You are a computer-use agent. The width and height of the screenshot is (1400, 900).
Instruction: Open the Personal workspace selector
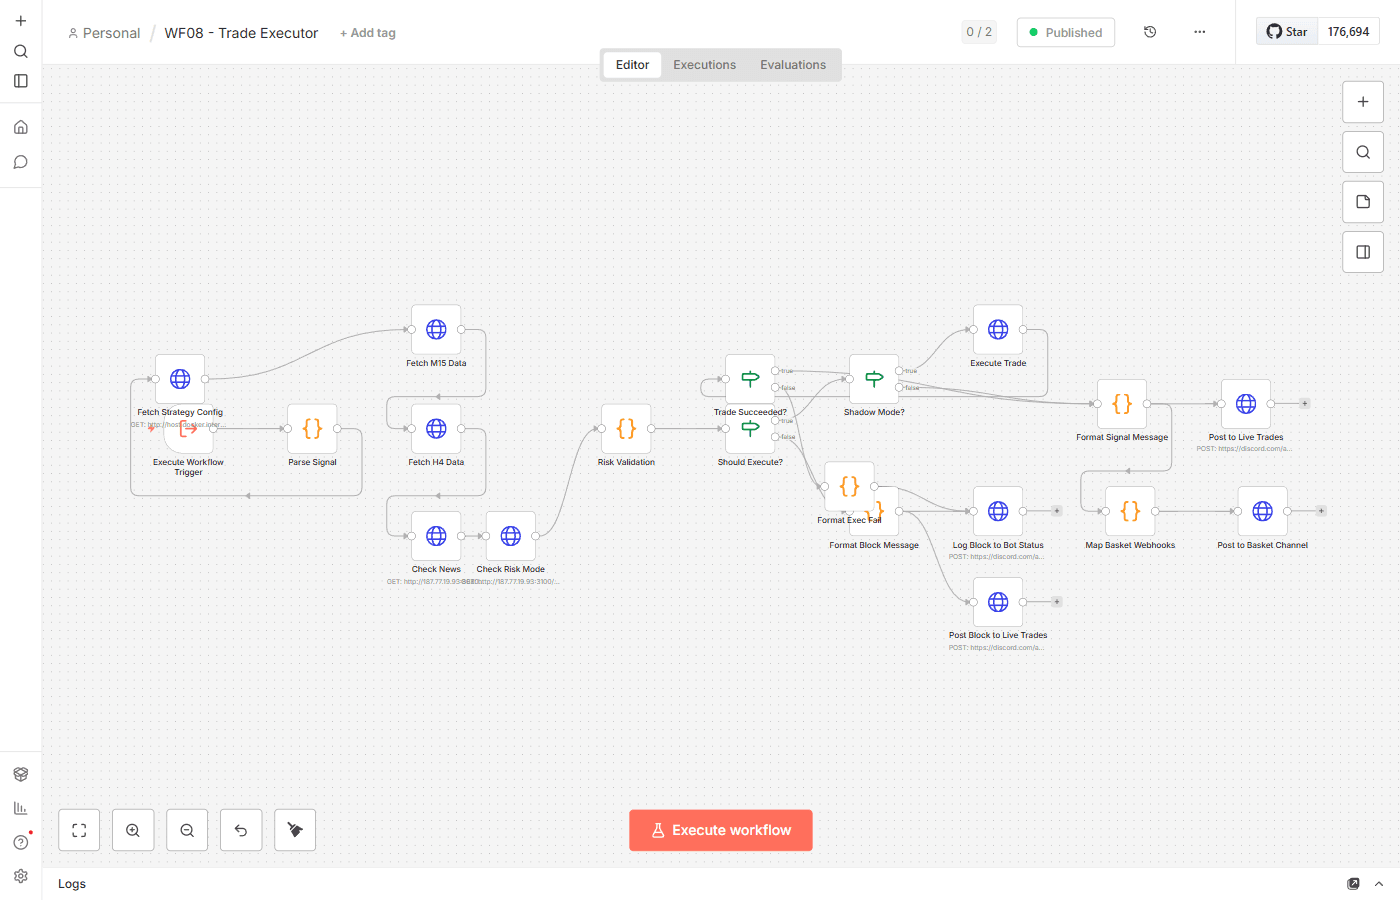pos(104,32)
